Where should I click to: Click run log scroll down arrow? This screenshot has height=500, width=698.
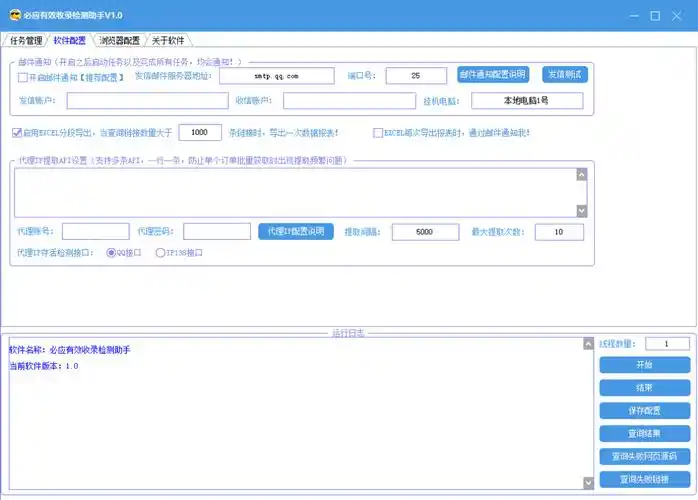[x=588, y=483]
